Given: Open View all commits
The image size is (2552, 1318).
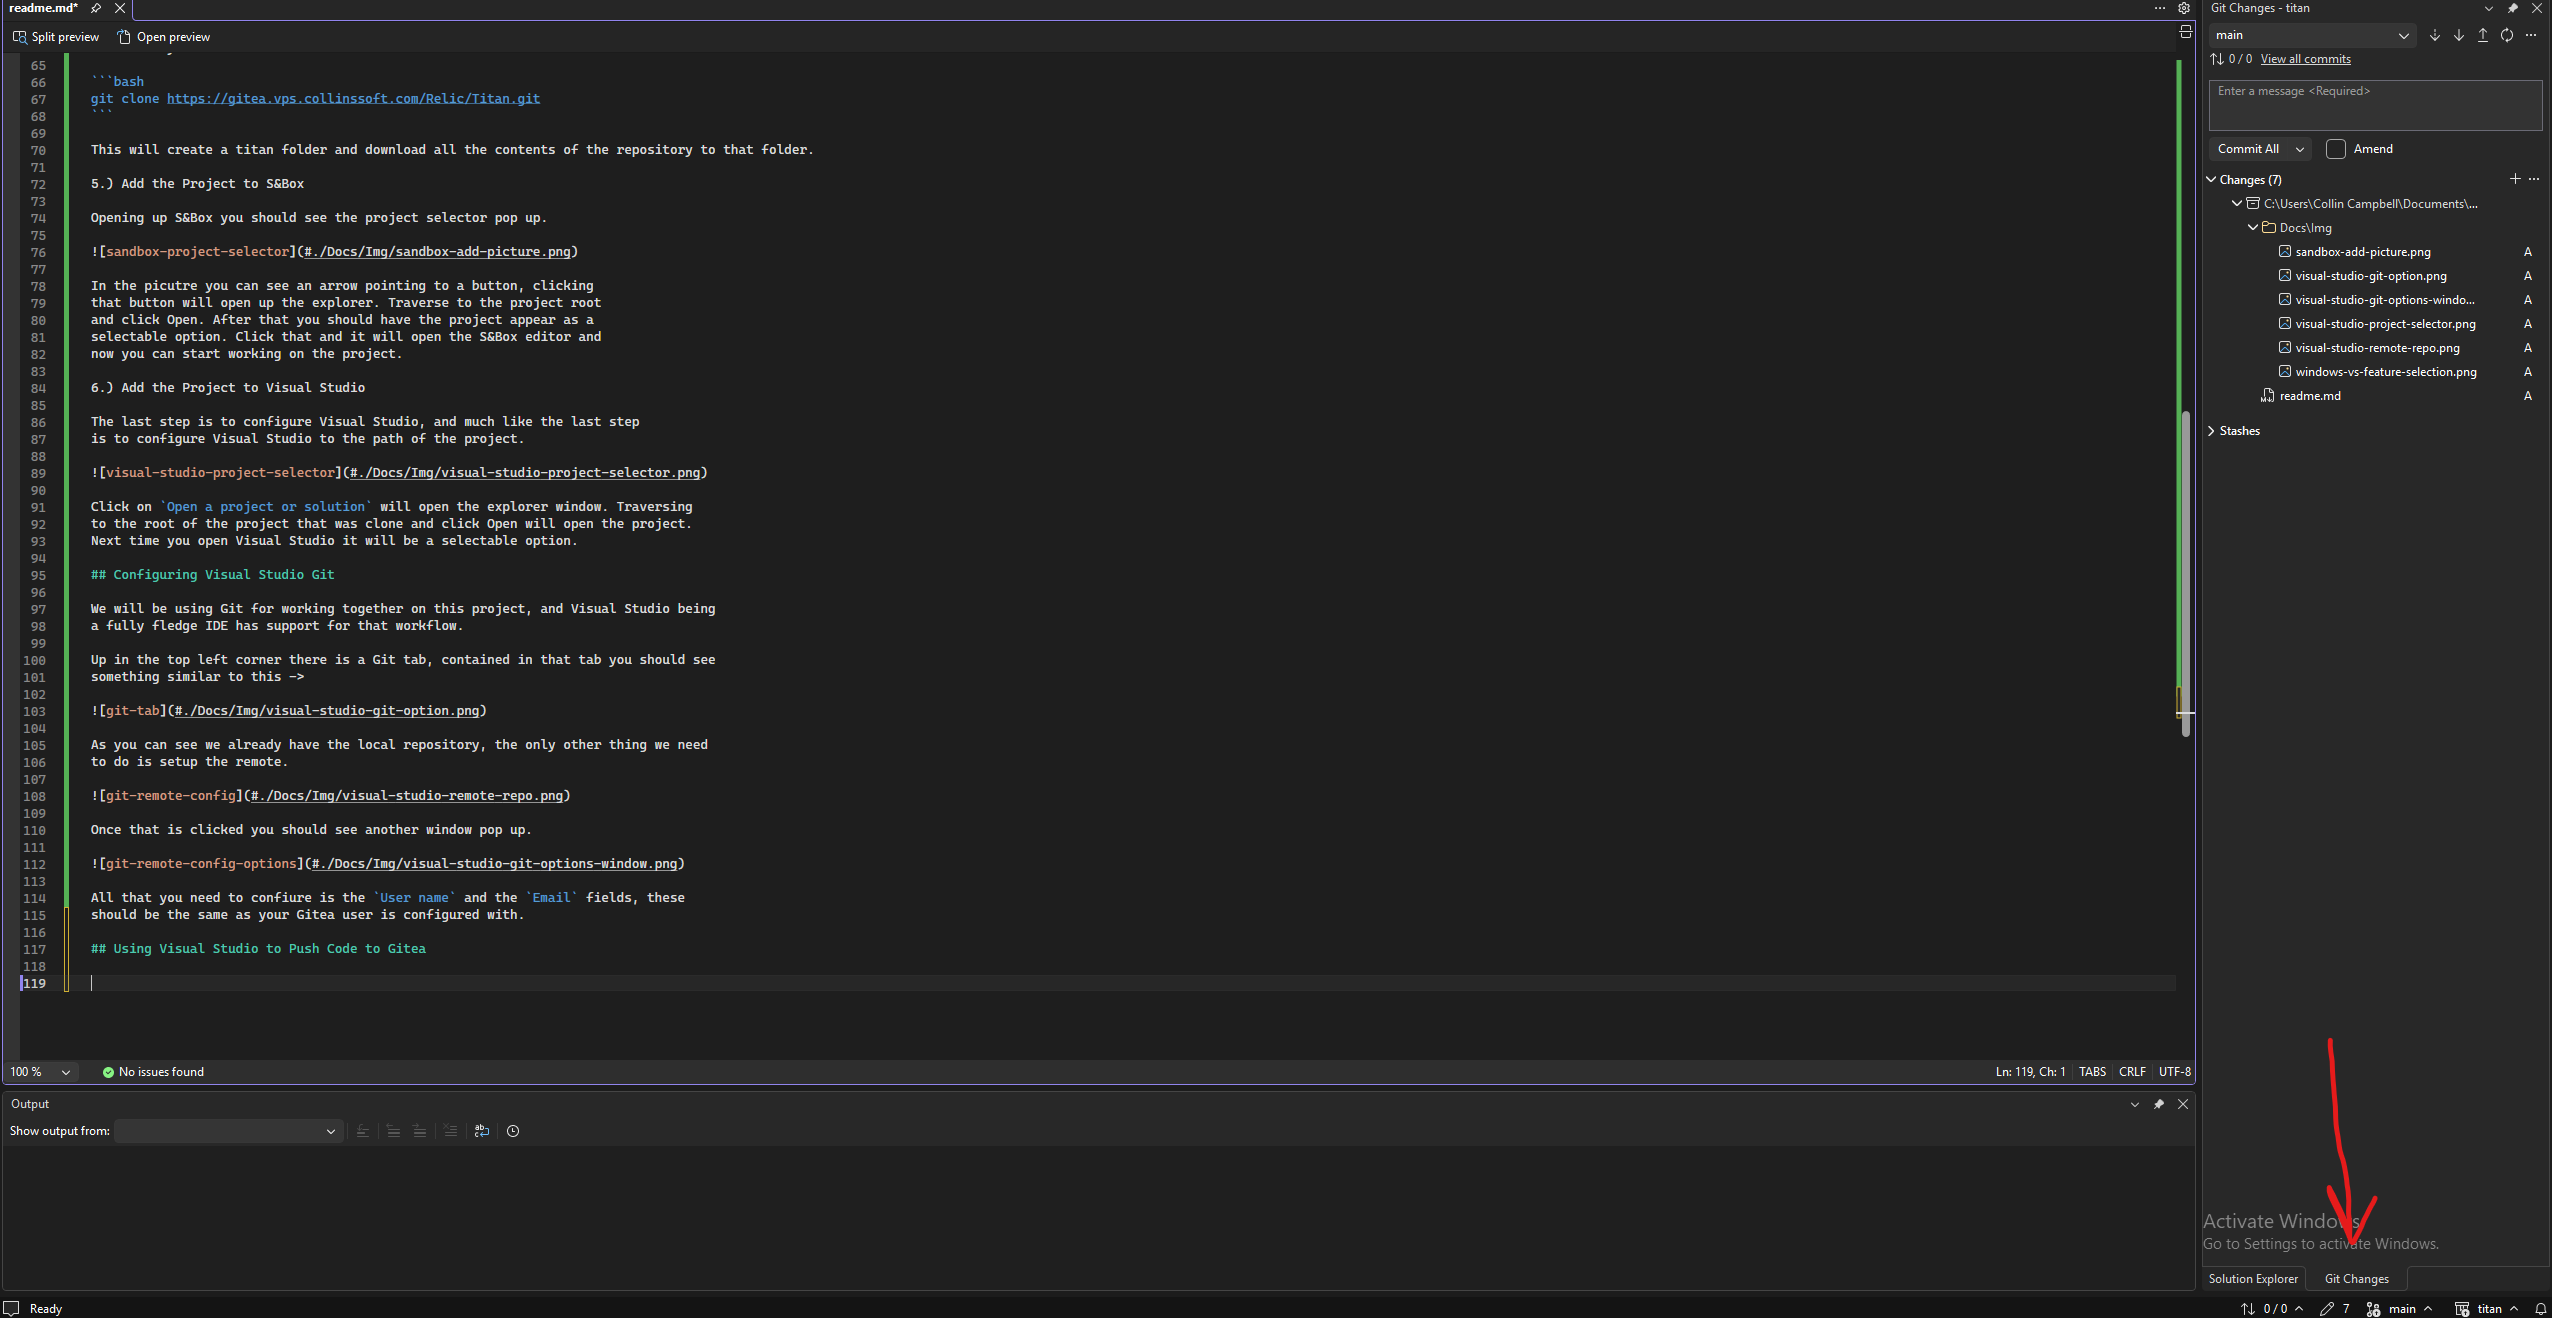Looking at the screenshot, I should point(2307,59).
